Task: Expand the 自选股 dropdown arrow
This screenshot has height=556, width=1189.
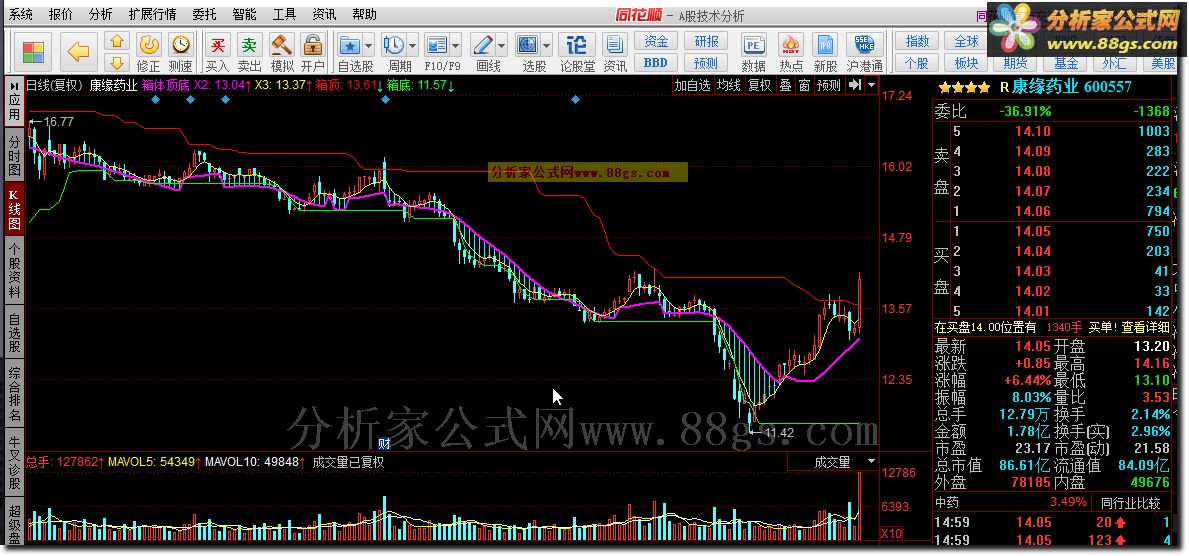Action: click(x=369, y=45)
